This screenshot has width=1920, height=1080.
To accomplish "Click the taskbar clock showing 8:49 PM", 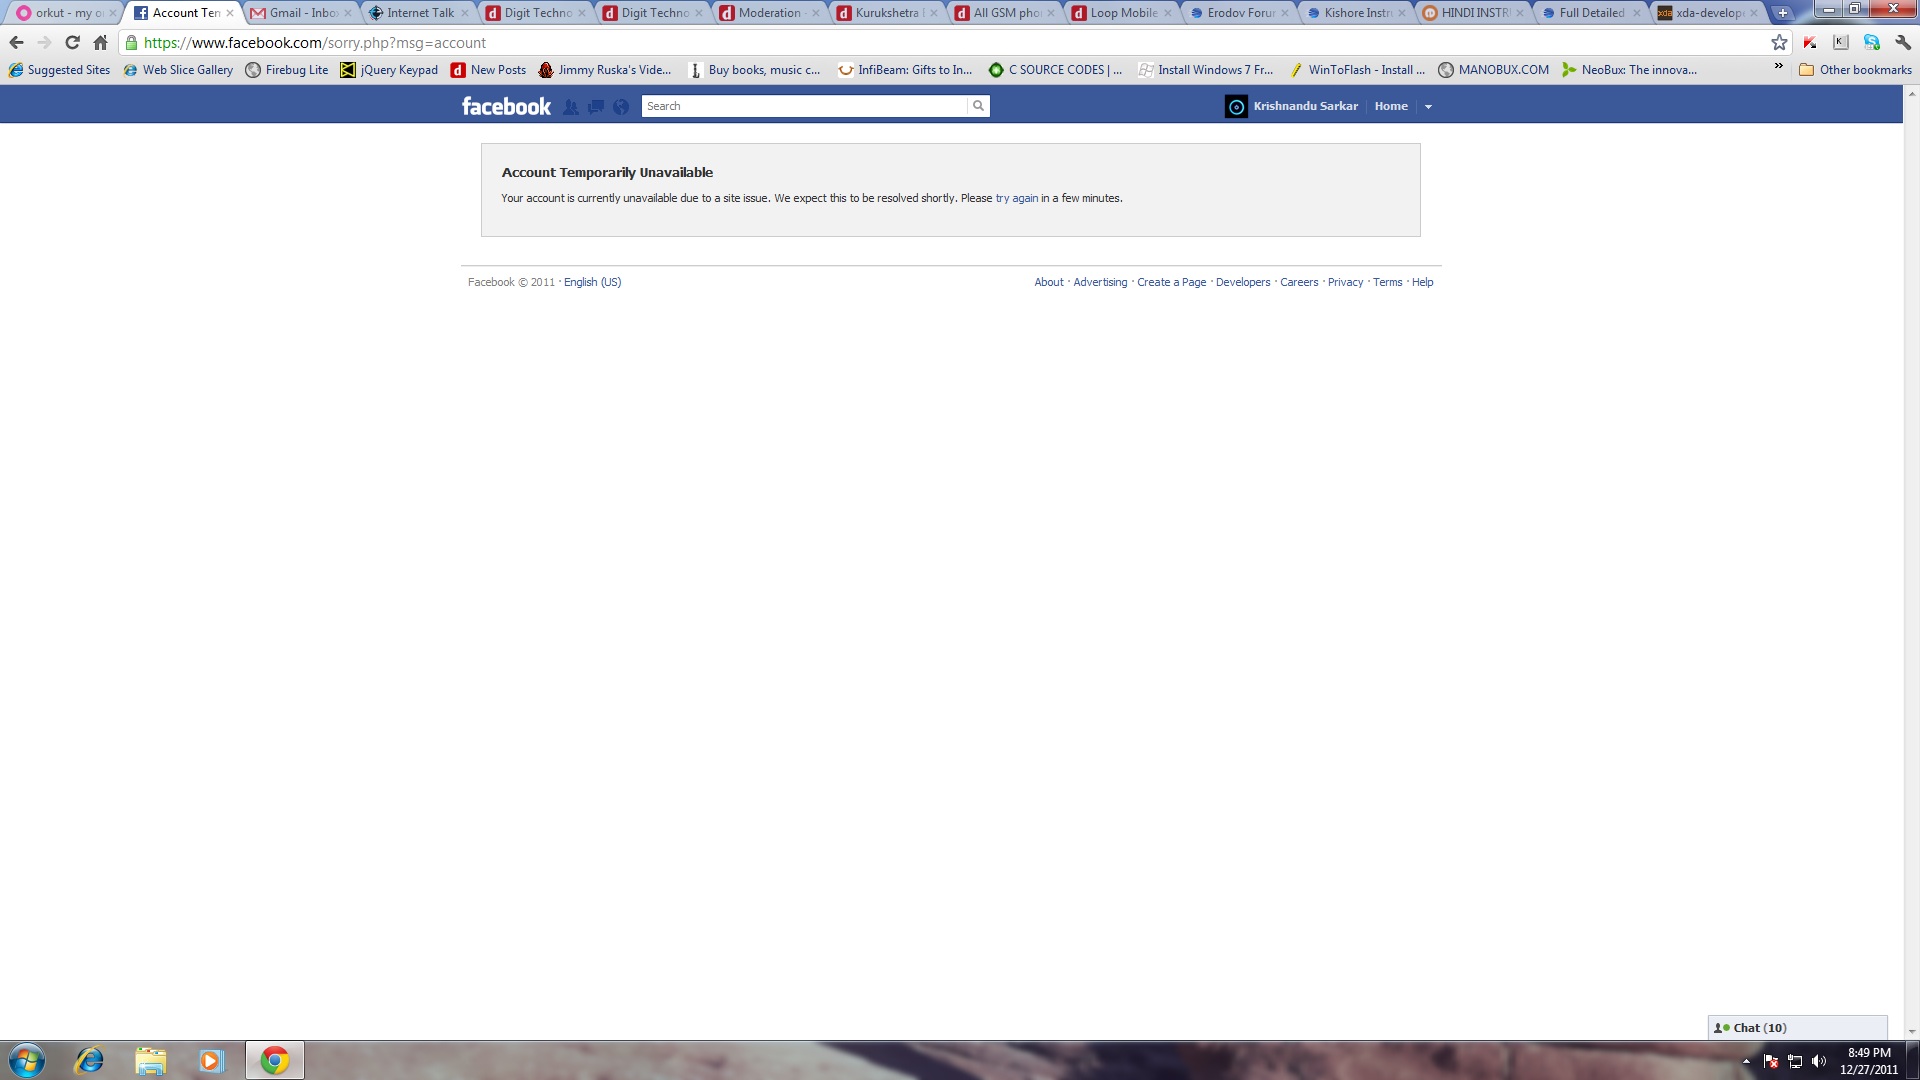I will [x=1869, y=1061].
